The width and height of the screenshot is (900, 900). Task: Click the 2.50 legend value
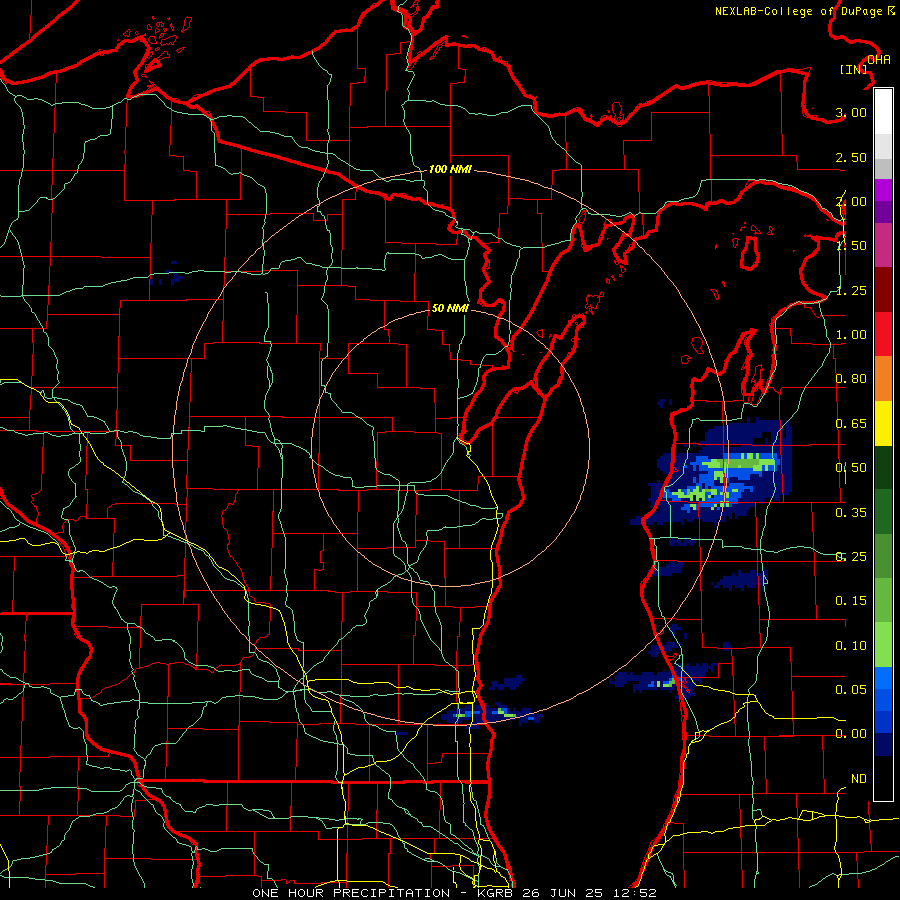click(851, 157)
